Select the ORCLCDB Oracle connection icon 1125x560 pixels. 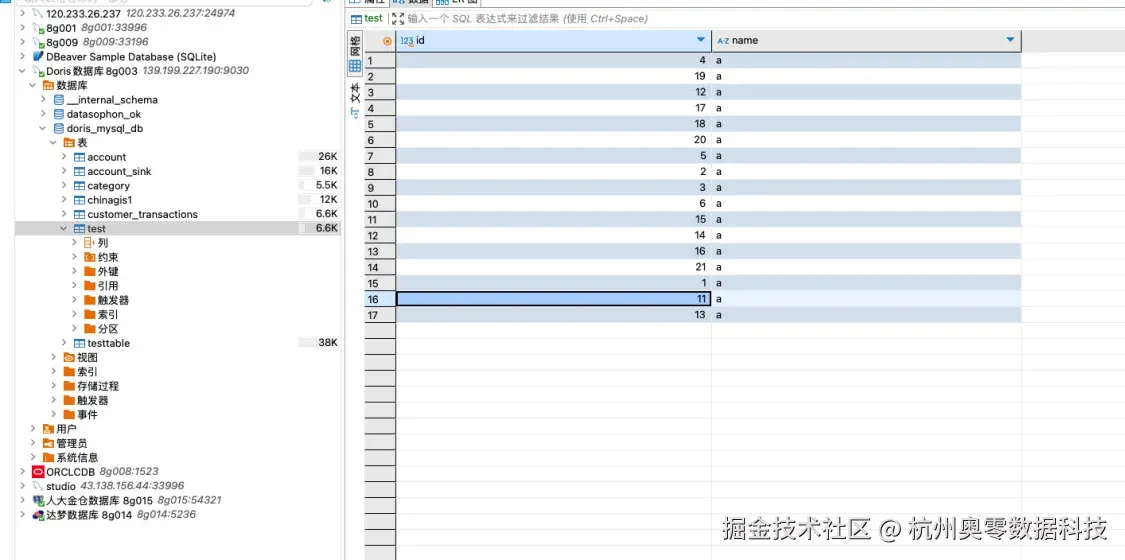38,472
